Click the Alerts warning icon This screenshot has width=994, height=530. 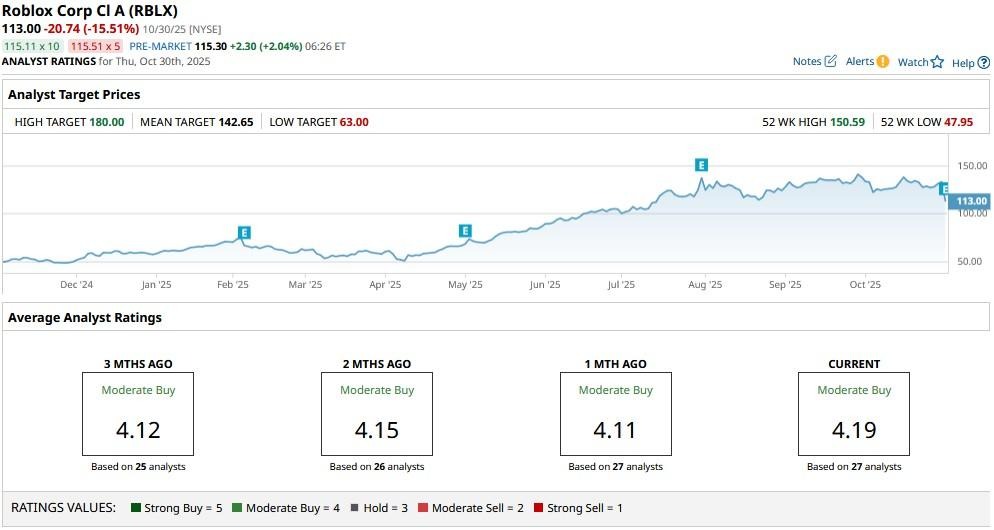pos(882,62)
